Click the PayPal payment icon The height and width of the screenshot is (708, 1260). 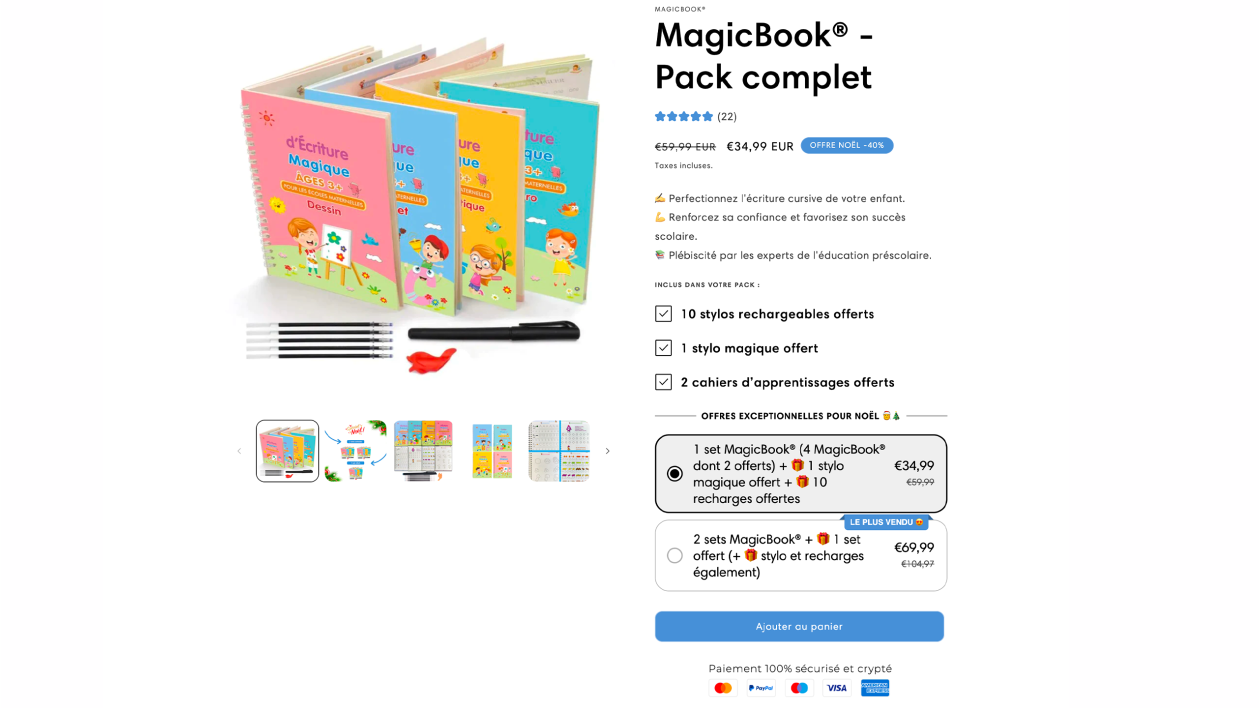click(x=761, y=688)
